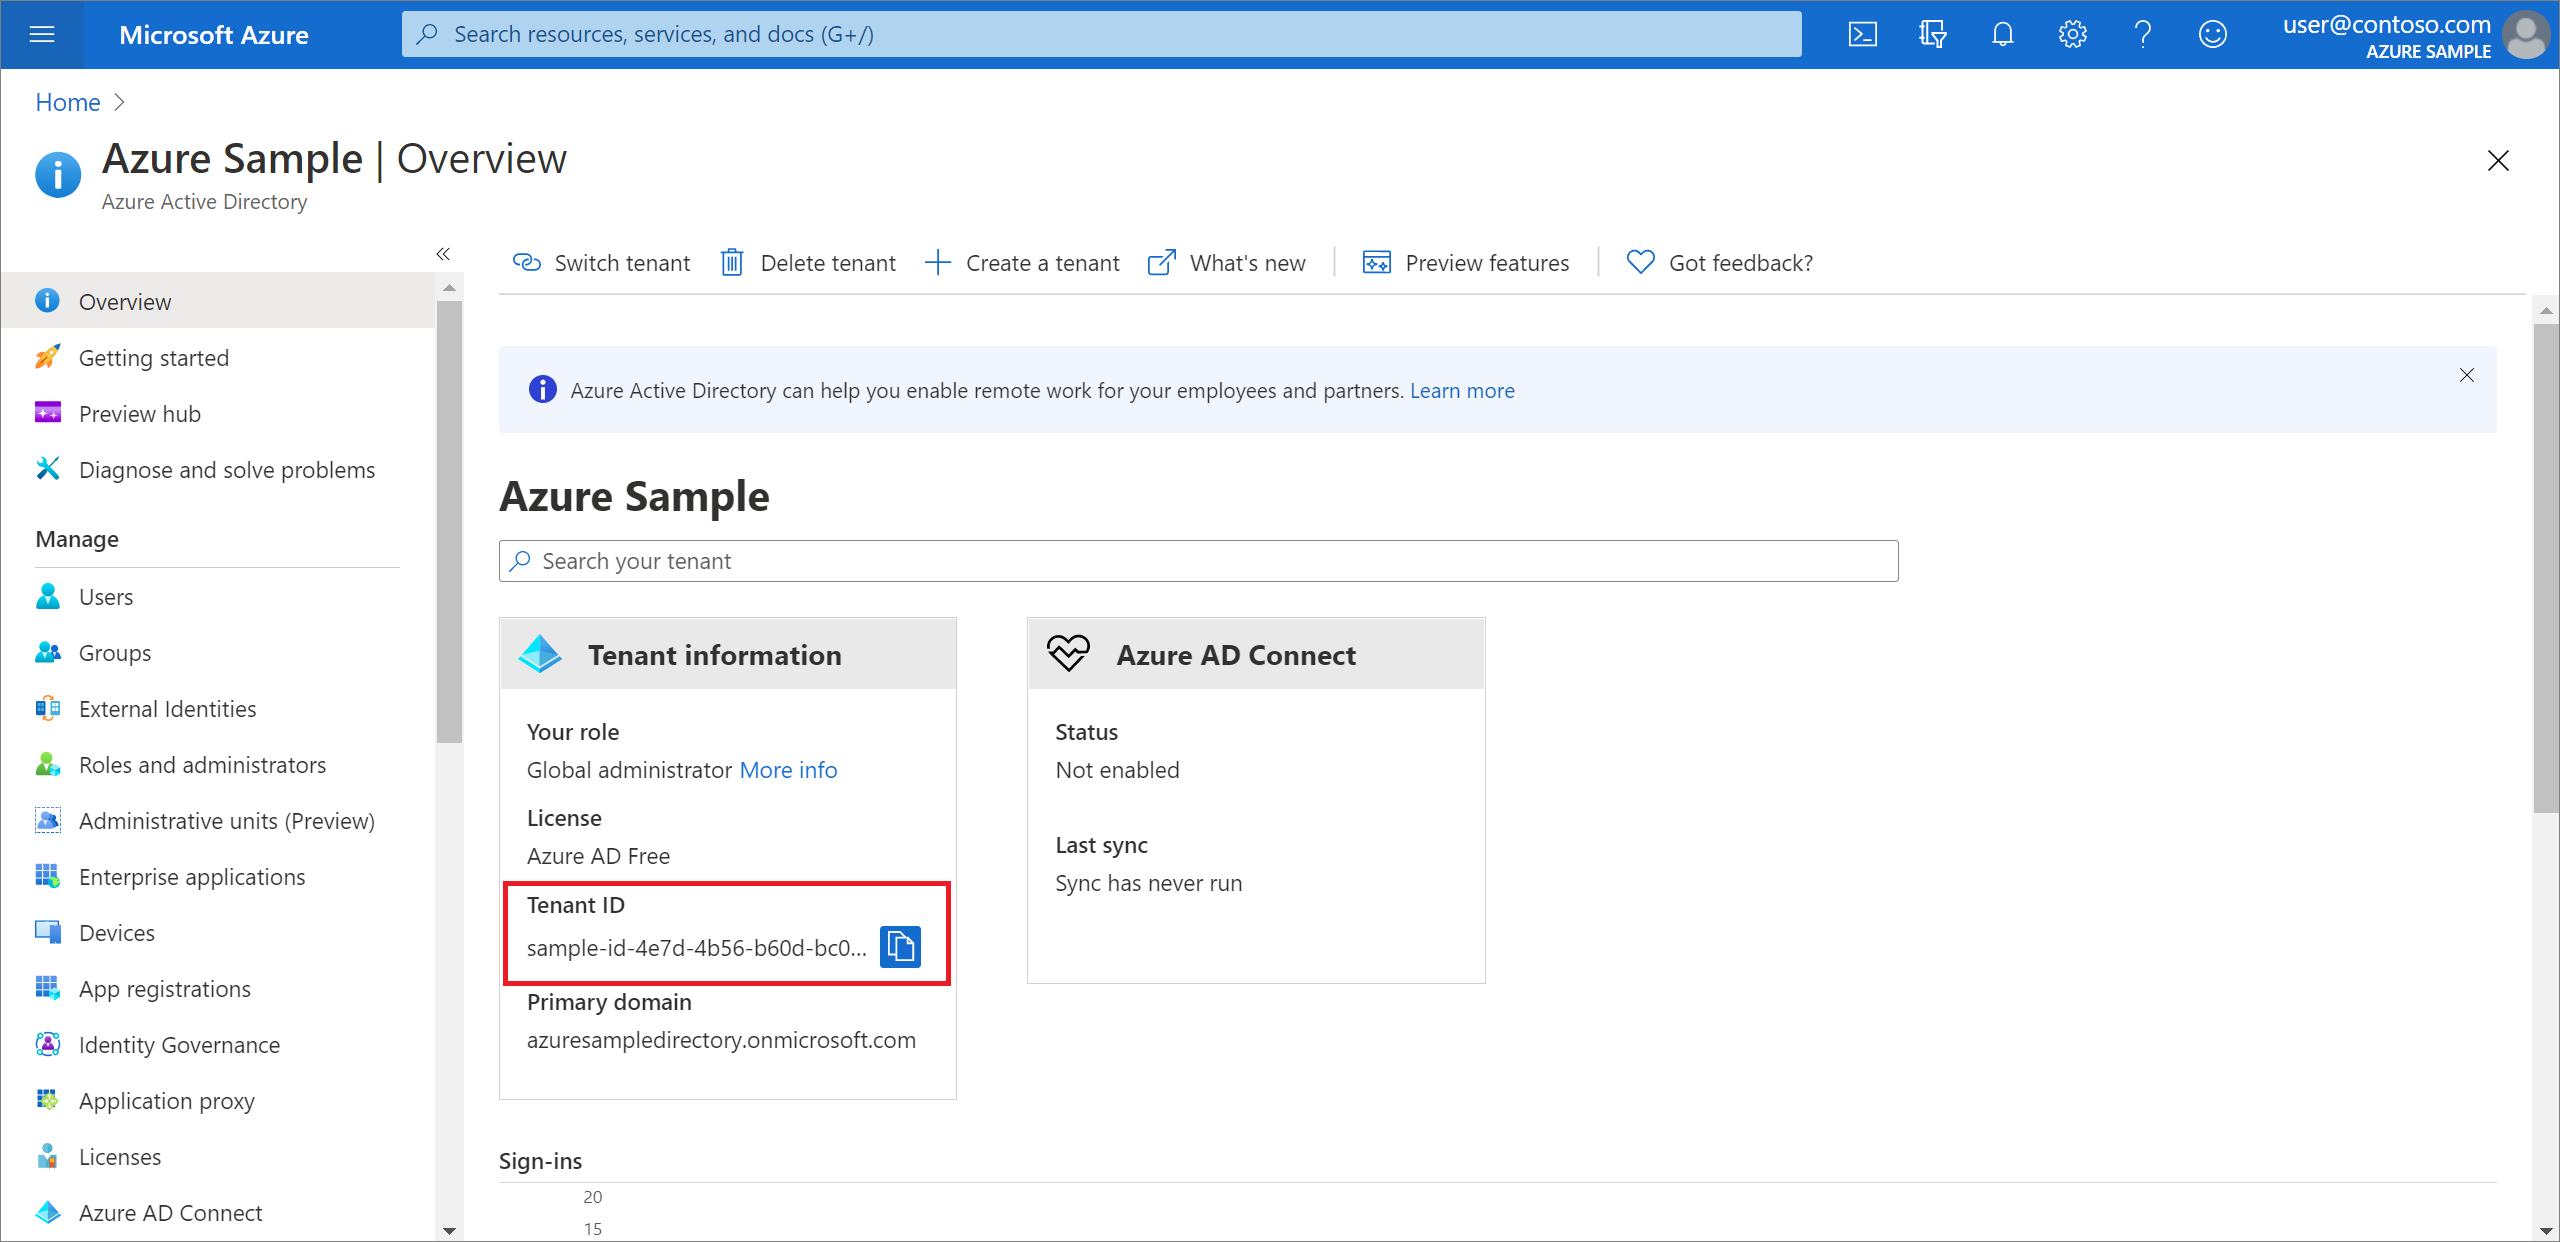
Task: Click the 'Sync has never run' text
Action: [1148, 882]
